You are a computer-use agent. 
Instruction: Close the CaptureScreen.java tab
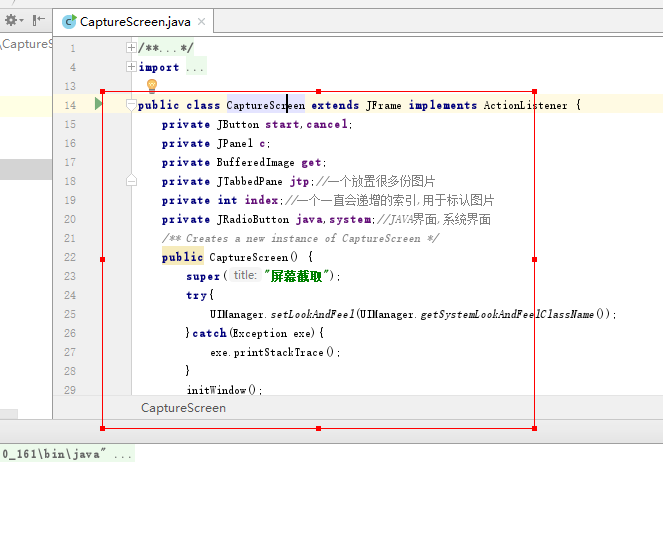click(202, 22)
